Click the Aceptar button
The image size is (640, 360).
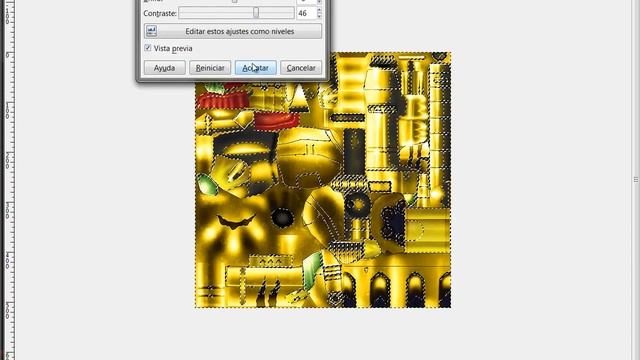pyautogui.click(x=256, y=68)
